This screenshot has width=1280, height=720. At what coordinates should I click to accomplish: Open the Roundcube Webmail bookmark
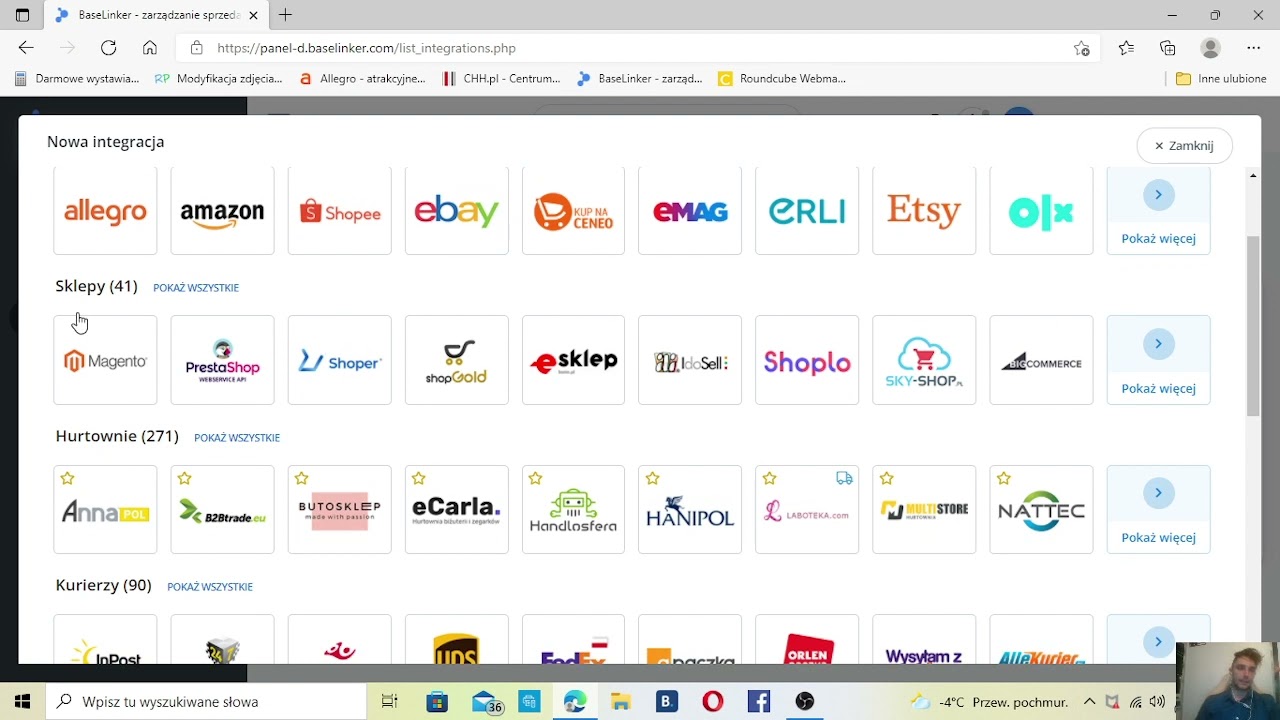coord(782,78)
